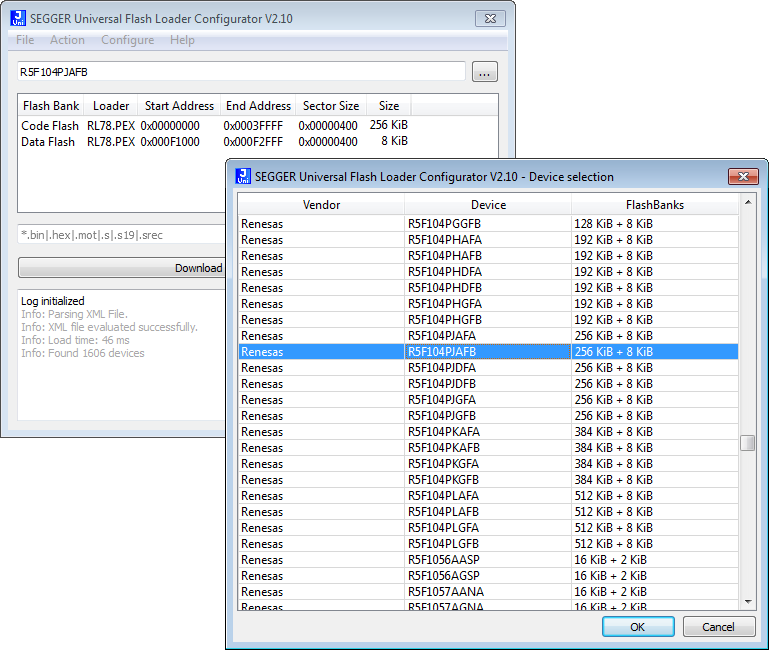Select device R5F104PJGFA

pos(488,400)
